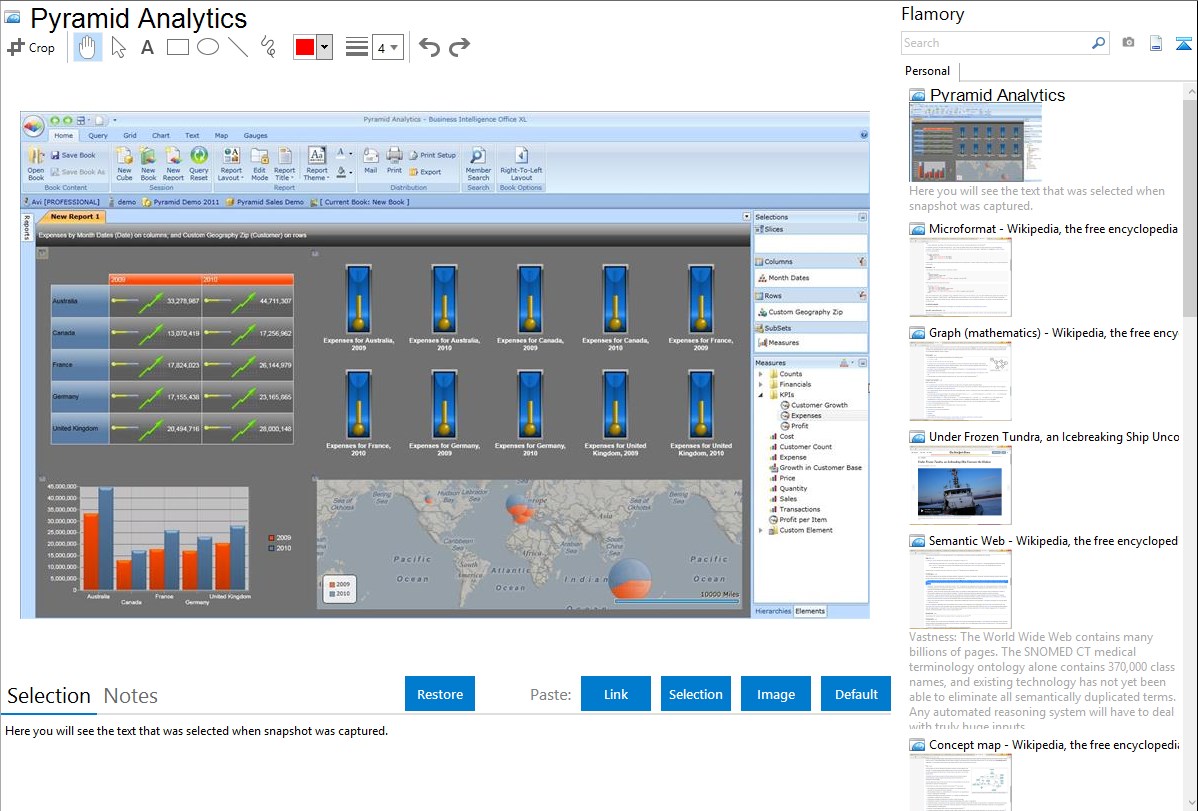Image resolution: width=1198 pixels, height=811 pixels.
Task: Switch to the Hierarchies tab in the snapshot
Action: (773, 611)
